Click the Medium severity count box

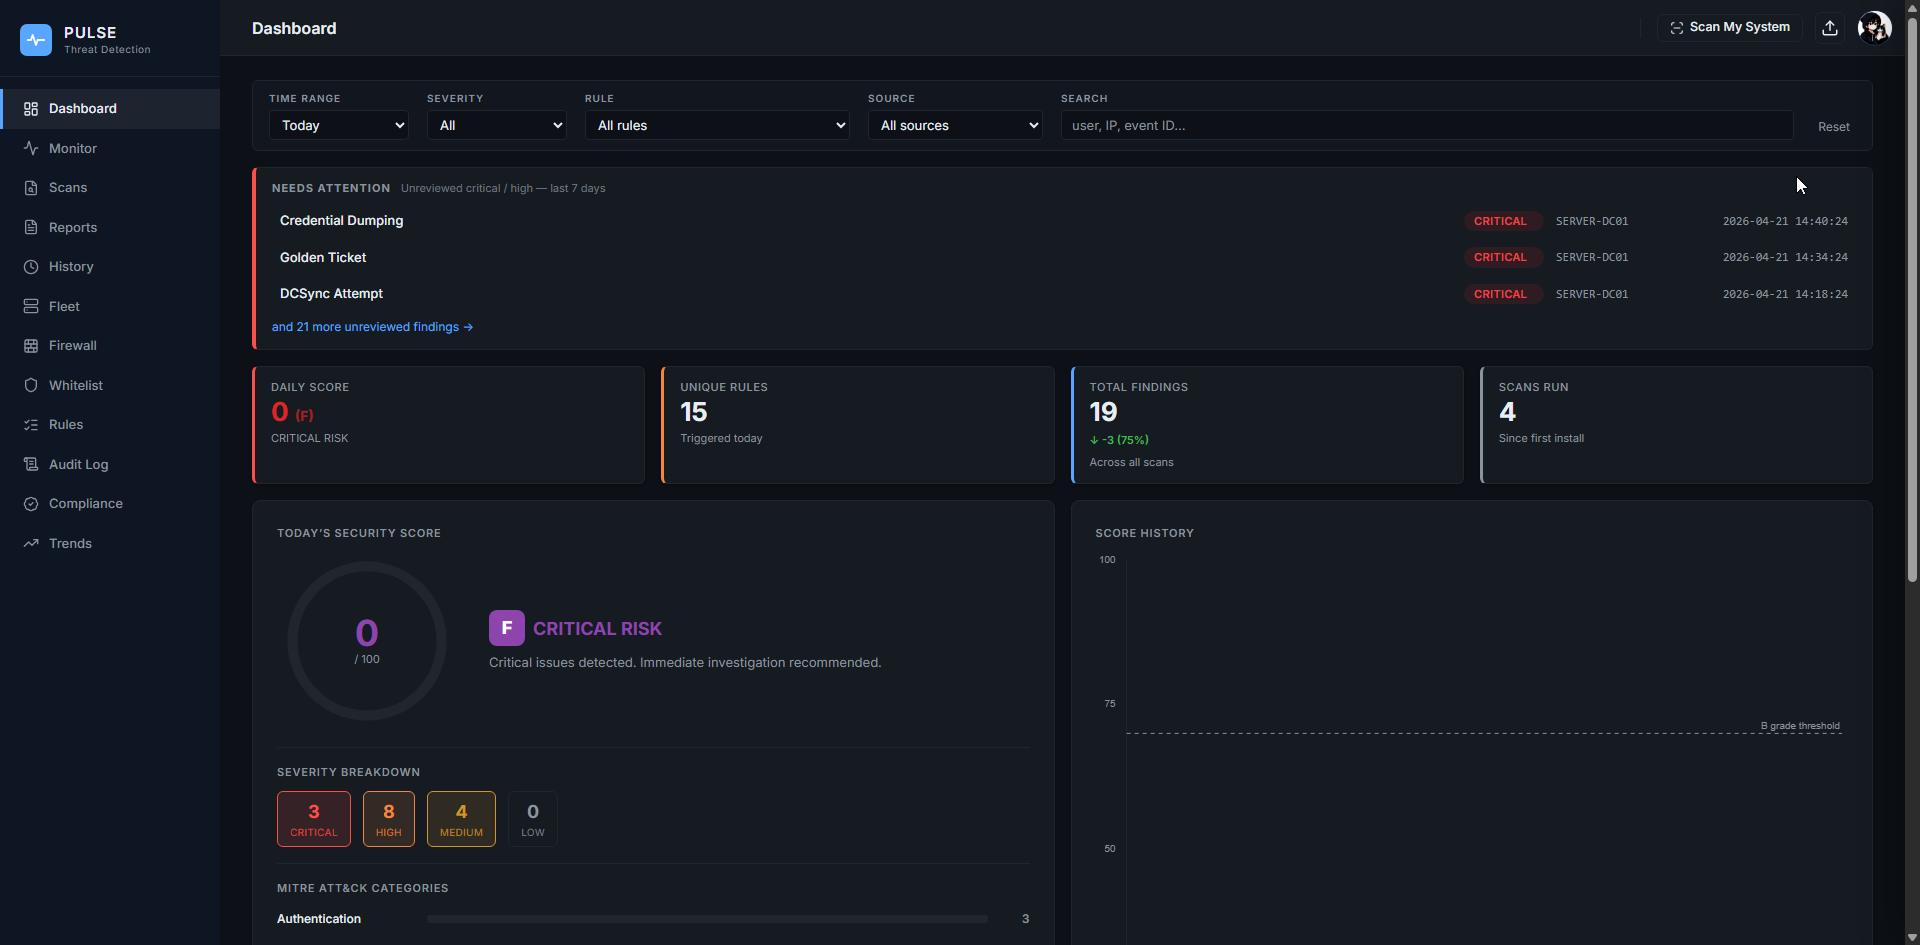pos(461,819)
